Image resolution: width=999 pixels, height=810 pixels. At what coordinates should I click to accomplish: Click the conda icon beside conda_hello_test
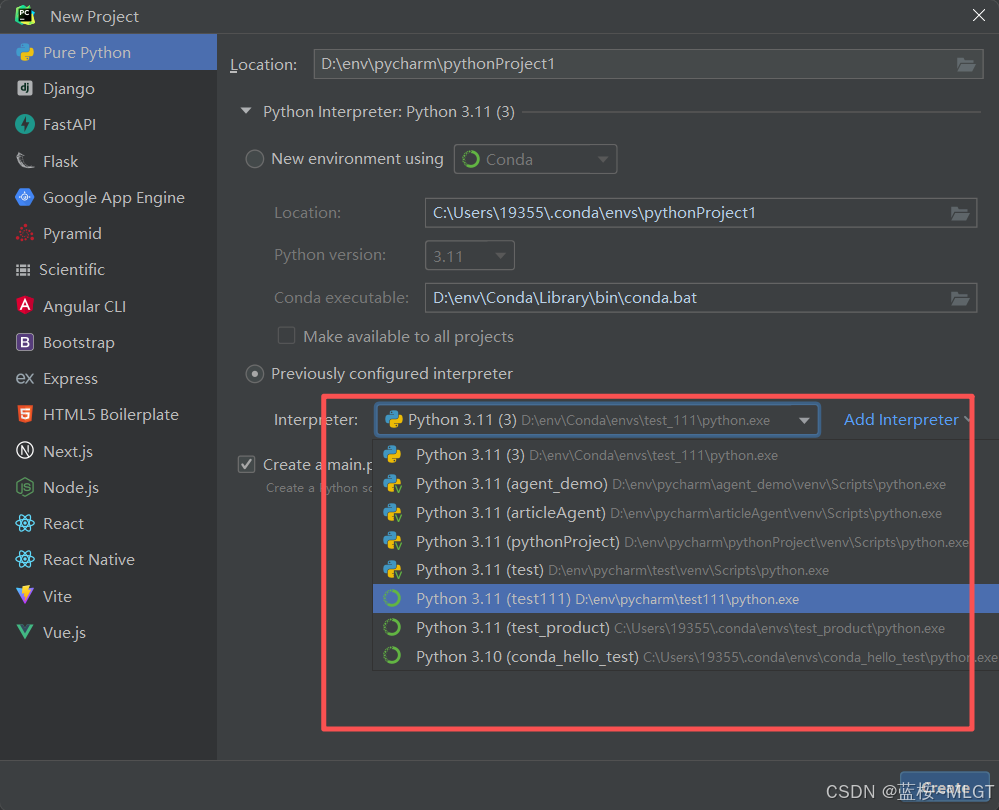click(392, 656)
